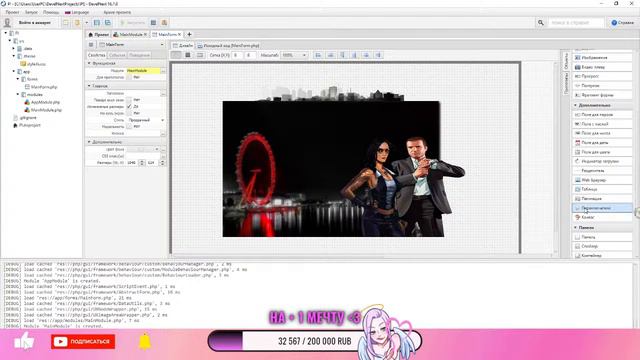640x360 pixels.
Task: Add the Video player (Видео плеер) component
Action: point(602,67)
